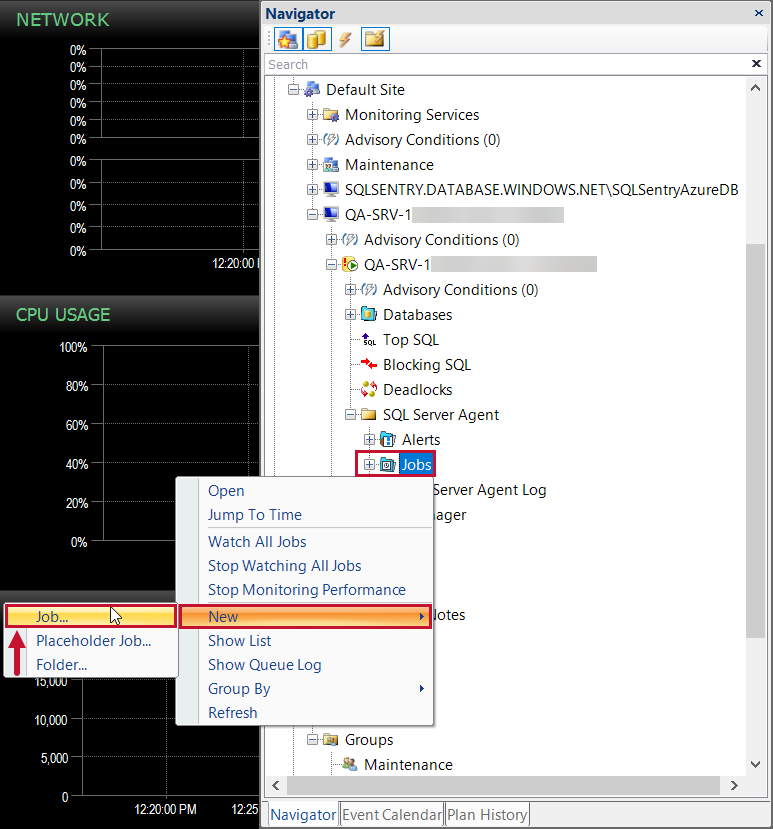Switch to the Event Calendar tab

(392, 815)
